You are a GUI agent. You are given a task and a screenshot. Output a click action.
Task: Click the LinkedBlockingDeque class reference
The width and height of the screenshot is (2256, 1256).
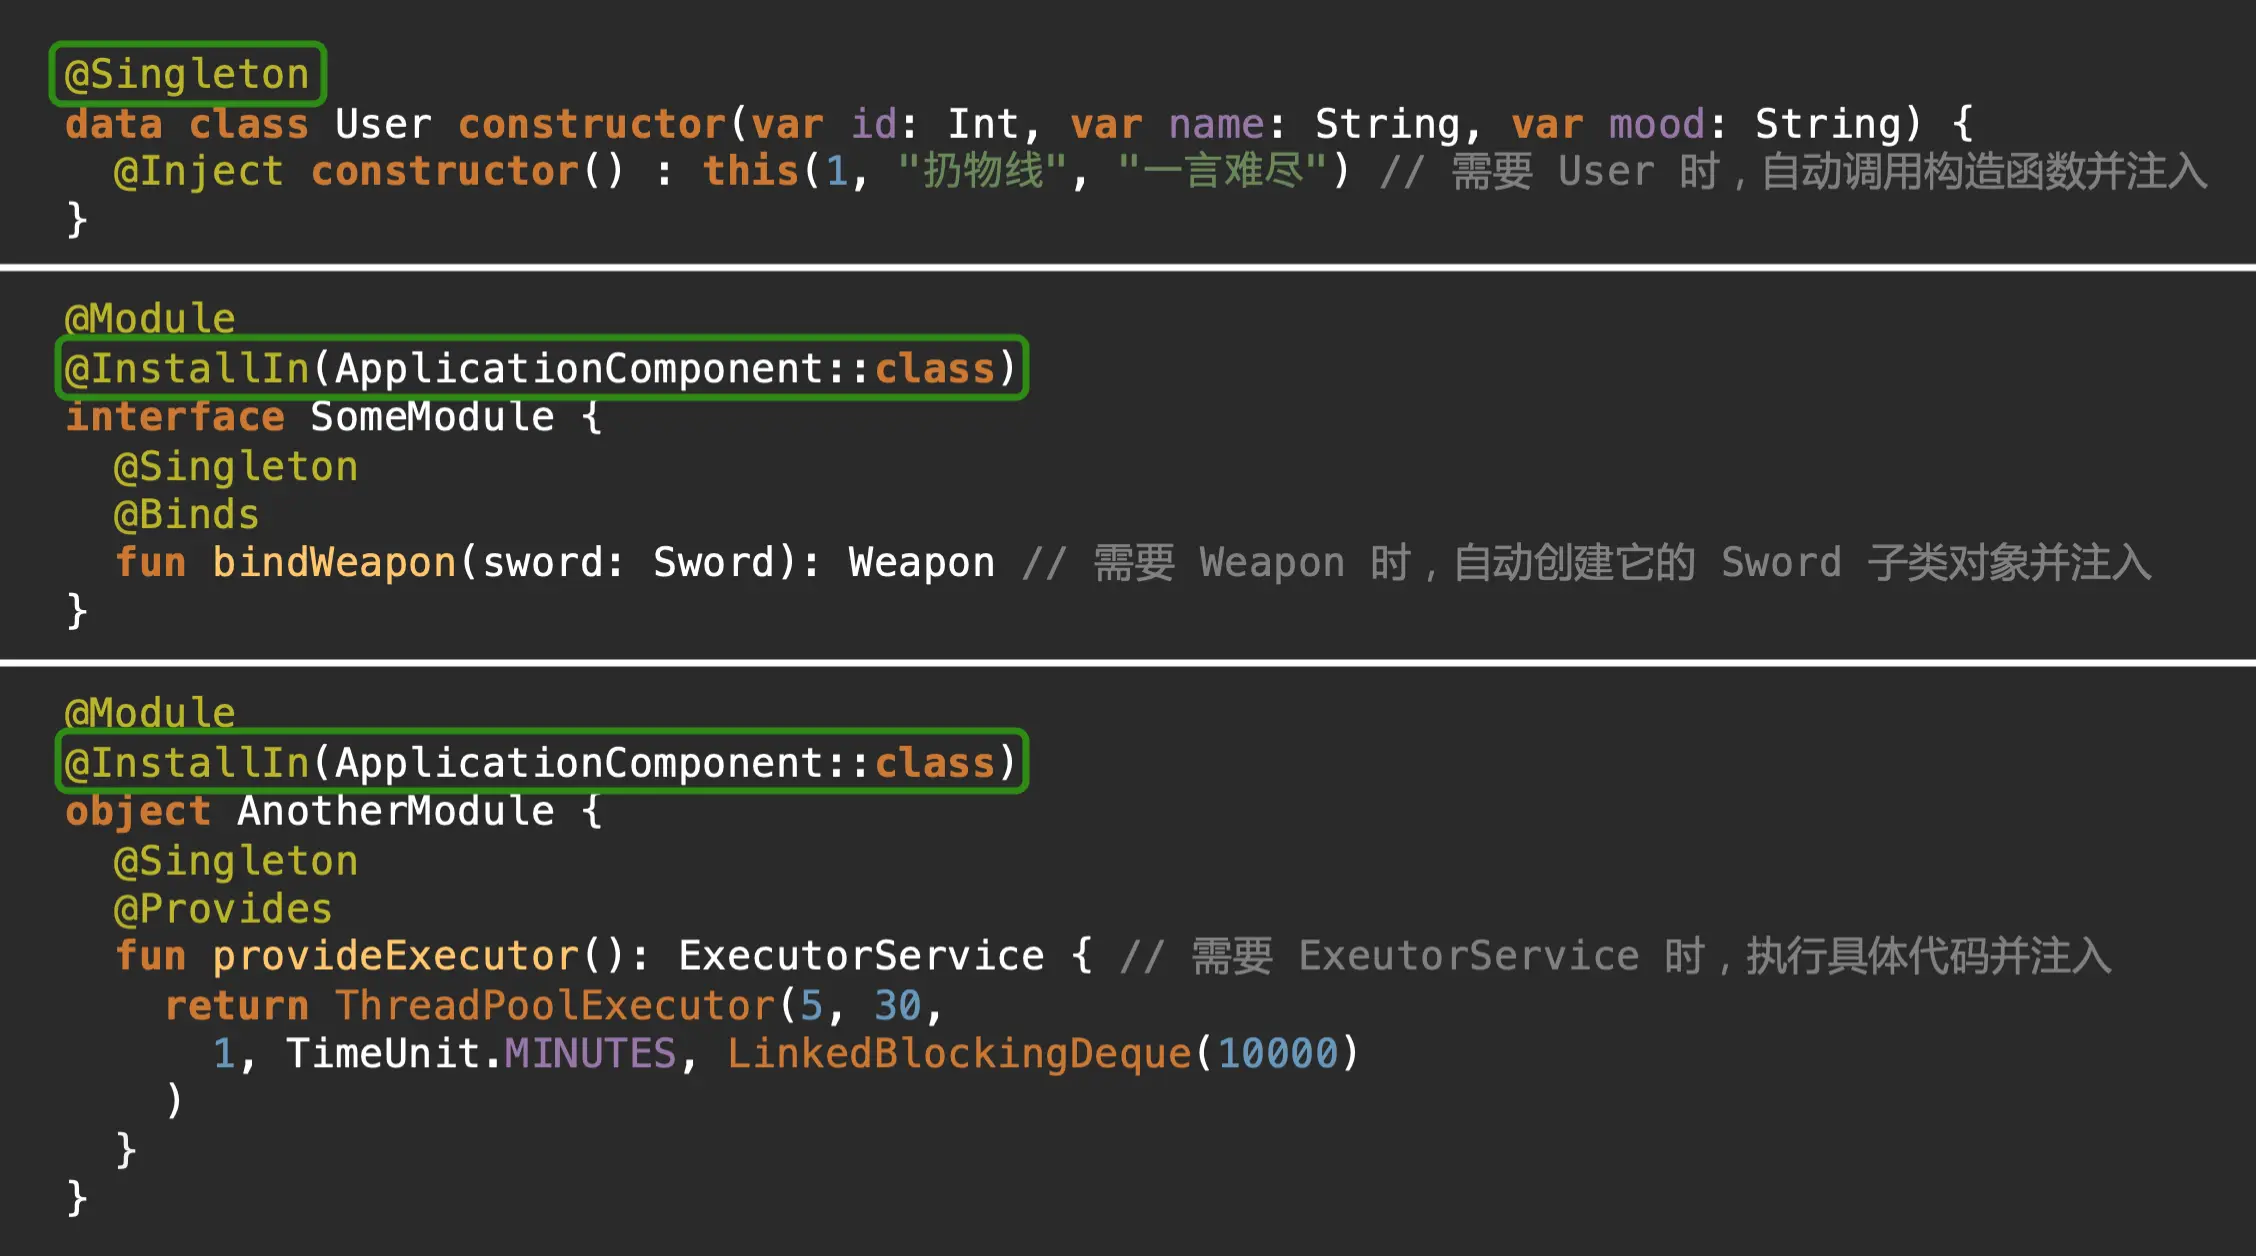(x=958, y=1053)
